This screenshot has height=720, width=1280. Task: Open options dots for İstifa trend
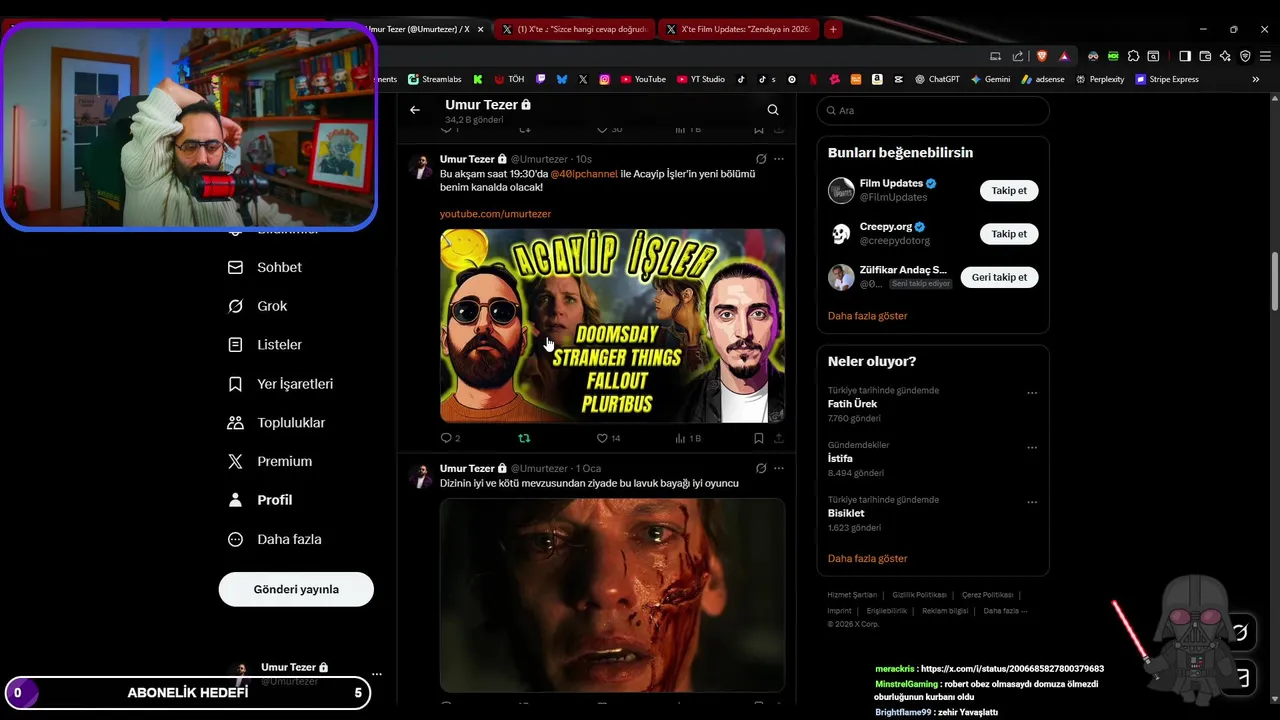pos(1032,447)
